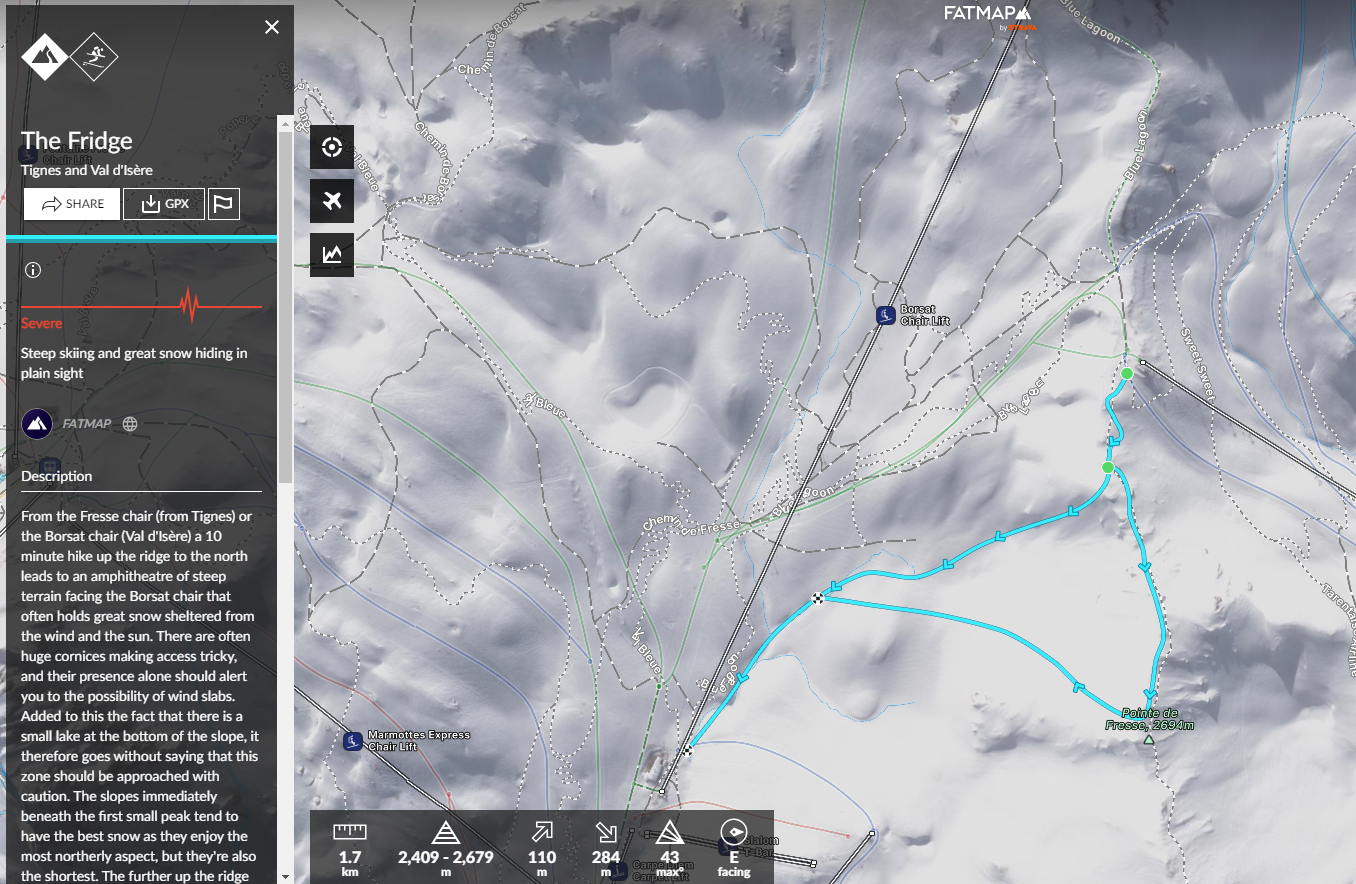Click the Pointe de Fresse summit triangle

(x=1149, y=740)
